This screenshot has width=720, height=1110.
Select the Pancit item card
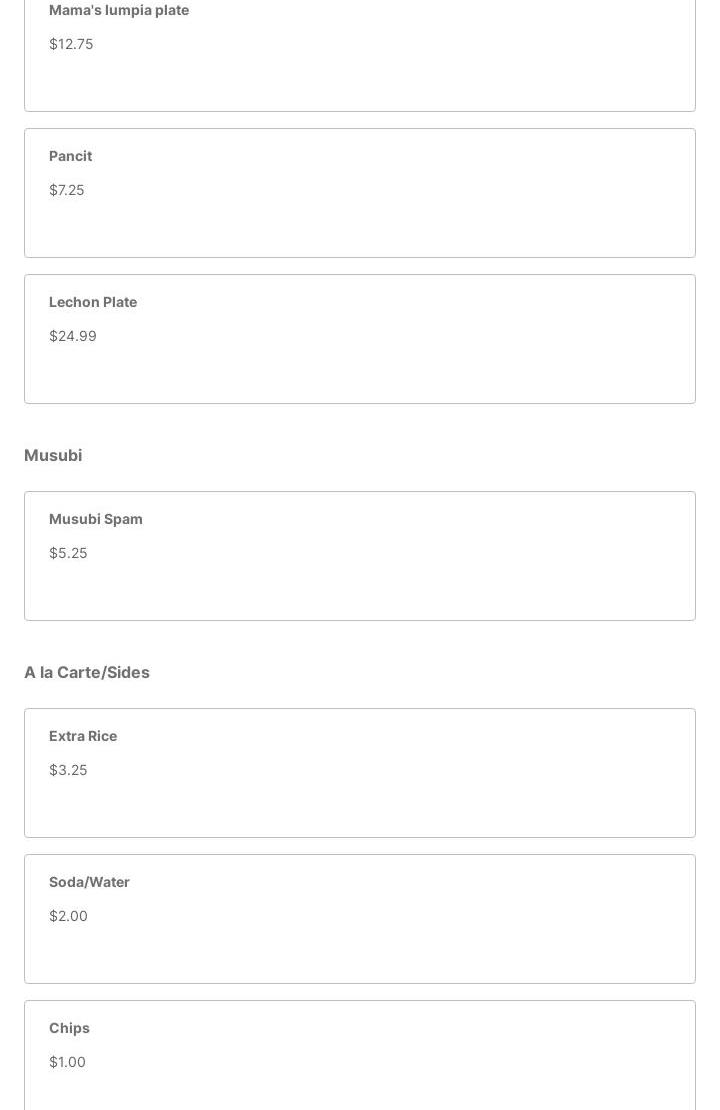tap(360, 193)
